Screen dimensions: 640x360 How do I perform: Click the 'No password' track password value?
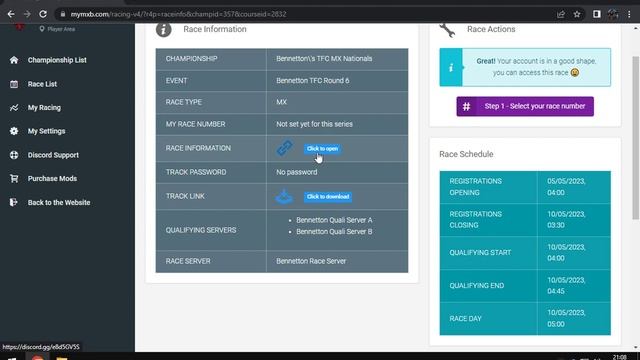pyautogui.click(x=296, y=172)
